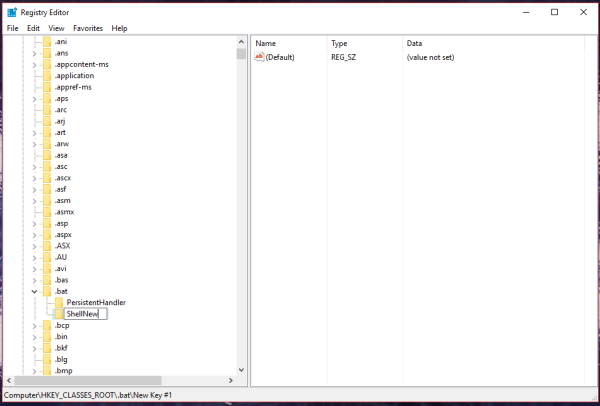Click the .appcontent-ms folder icon
Screen dimensions: 600x406
pos(47,64)
